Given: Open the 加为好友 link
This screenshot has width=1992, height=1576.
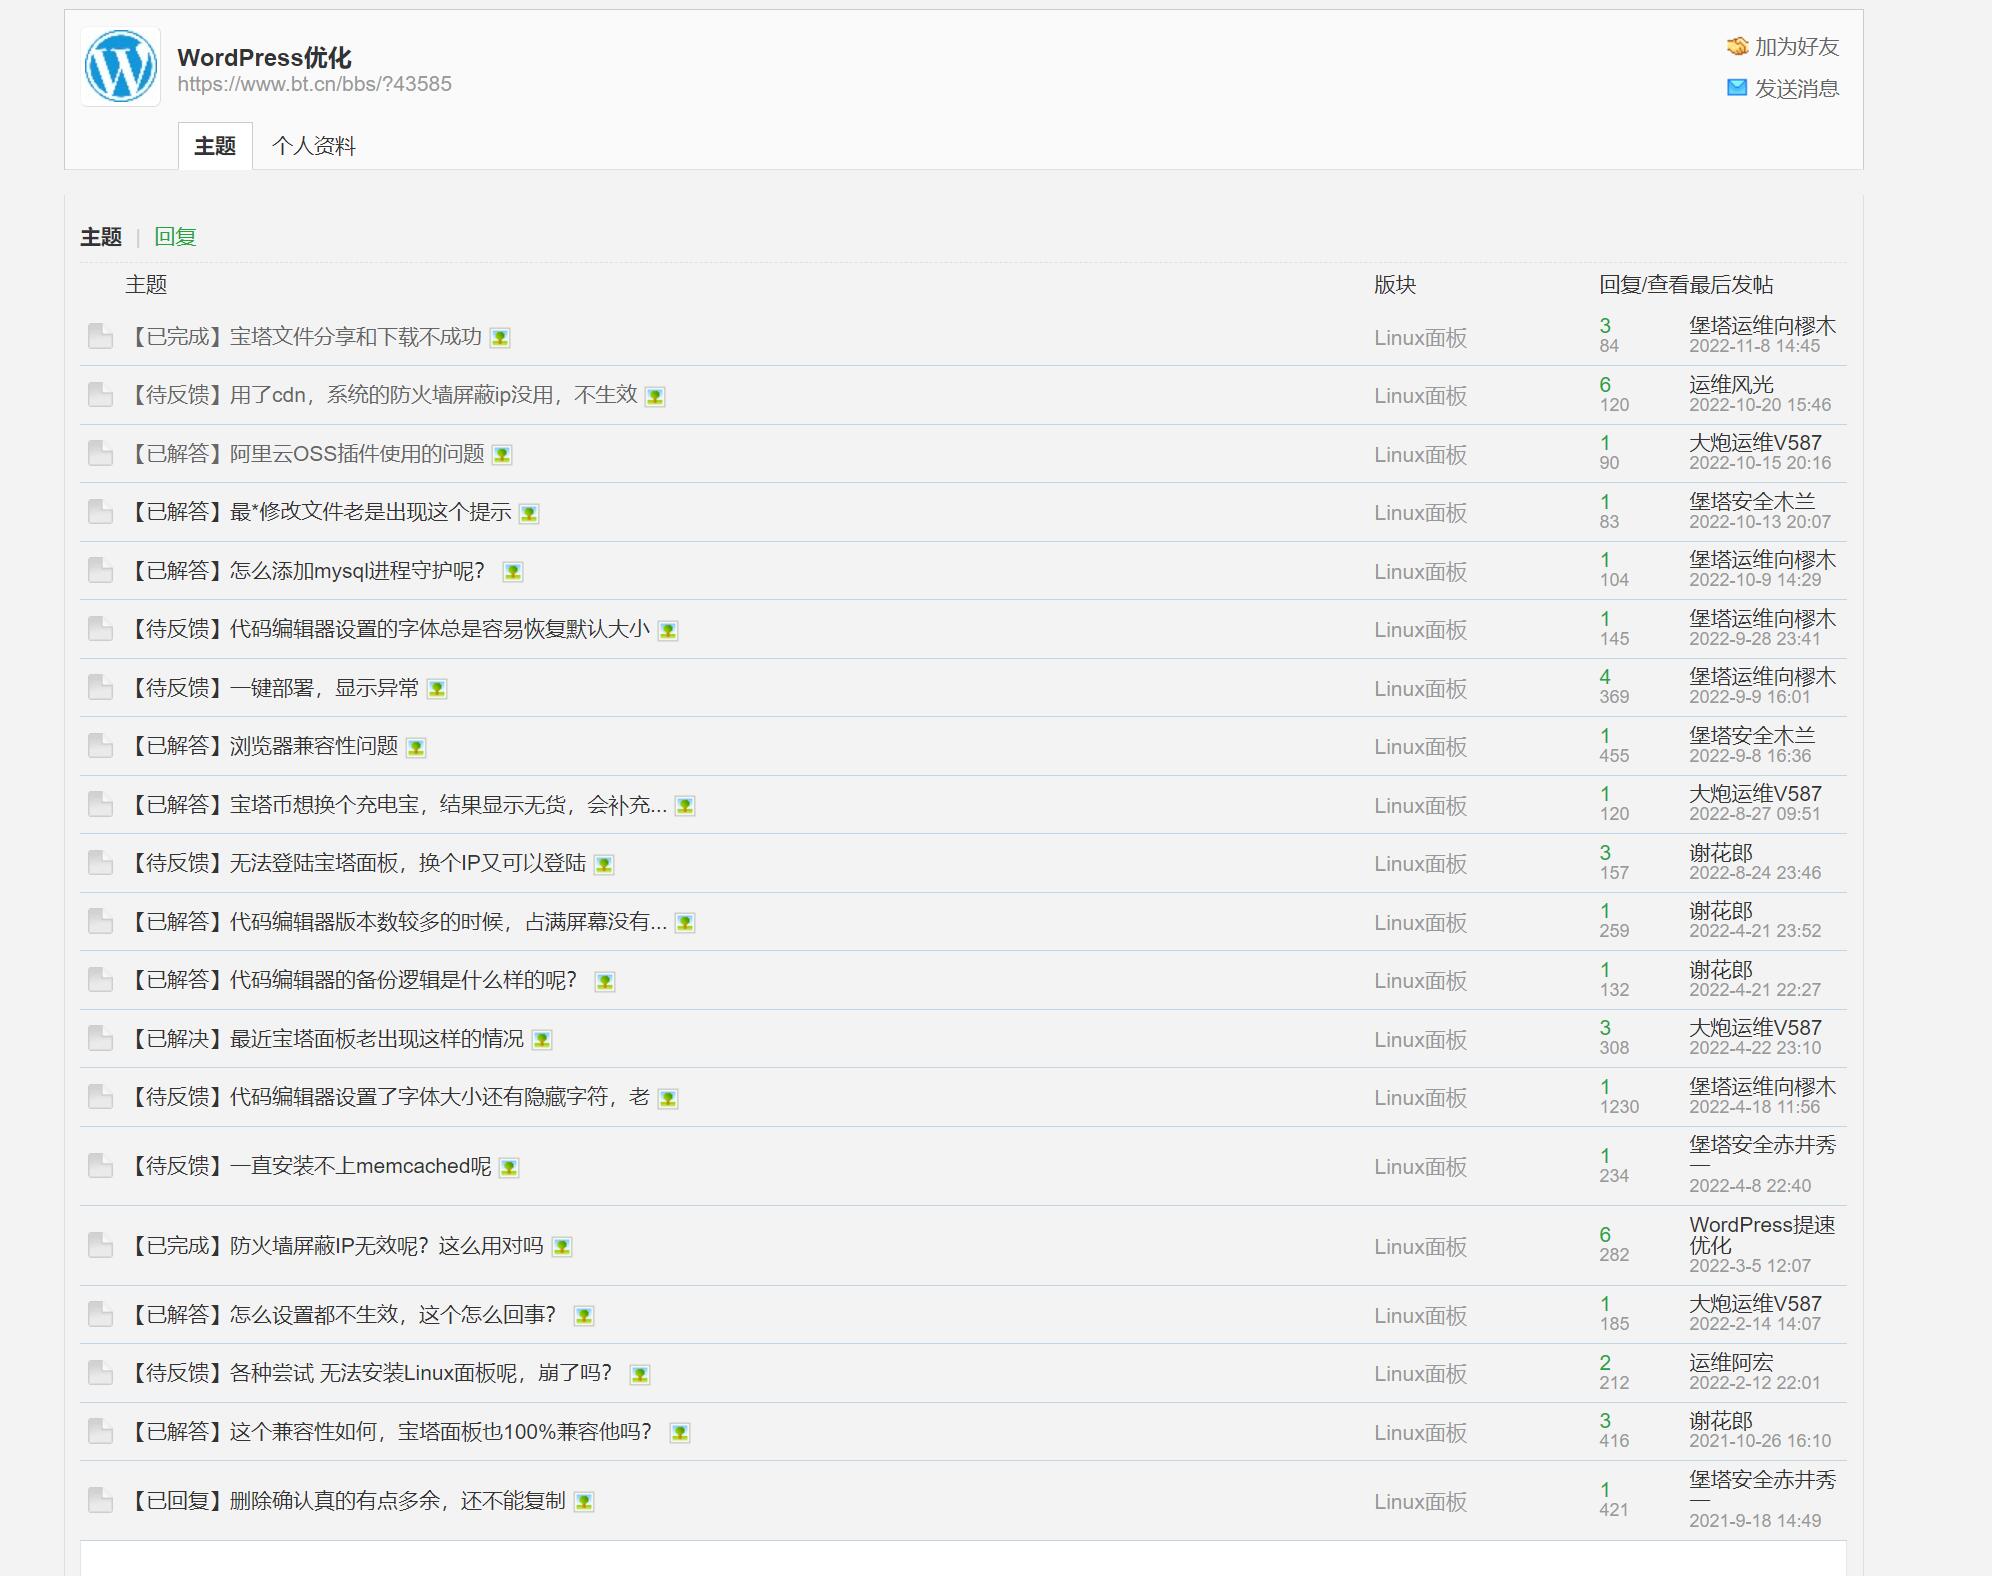Looking at the screenshot, I should pyautogui.click(x=1796, y=46).
